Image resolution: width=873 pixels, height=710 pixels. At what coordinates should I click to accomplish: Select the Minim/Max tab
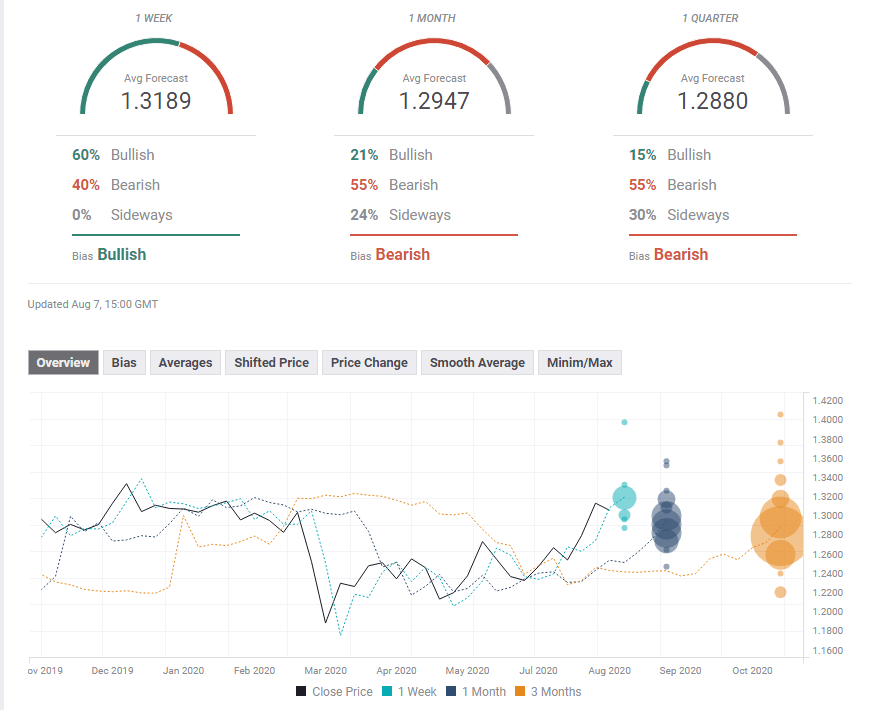(x=580, y=362)
